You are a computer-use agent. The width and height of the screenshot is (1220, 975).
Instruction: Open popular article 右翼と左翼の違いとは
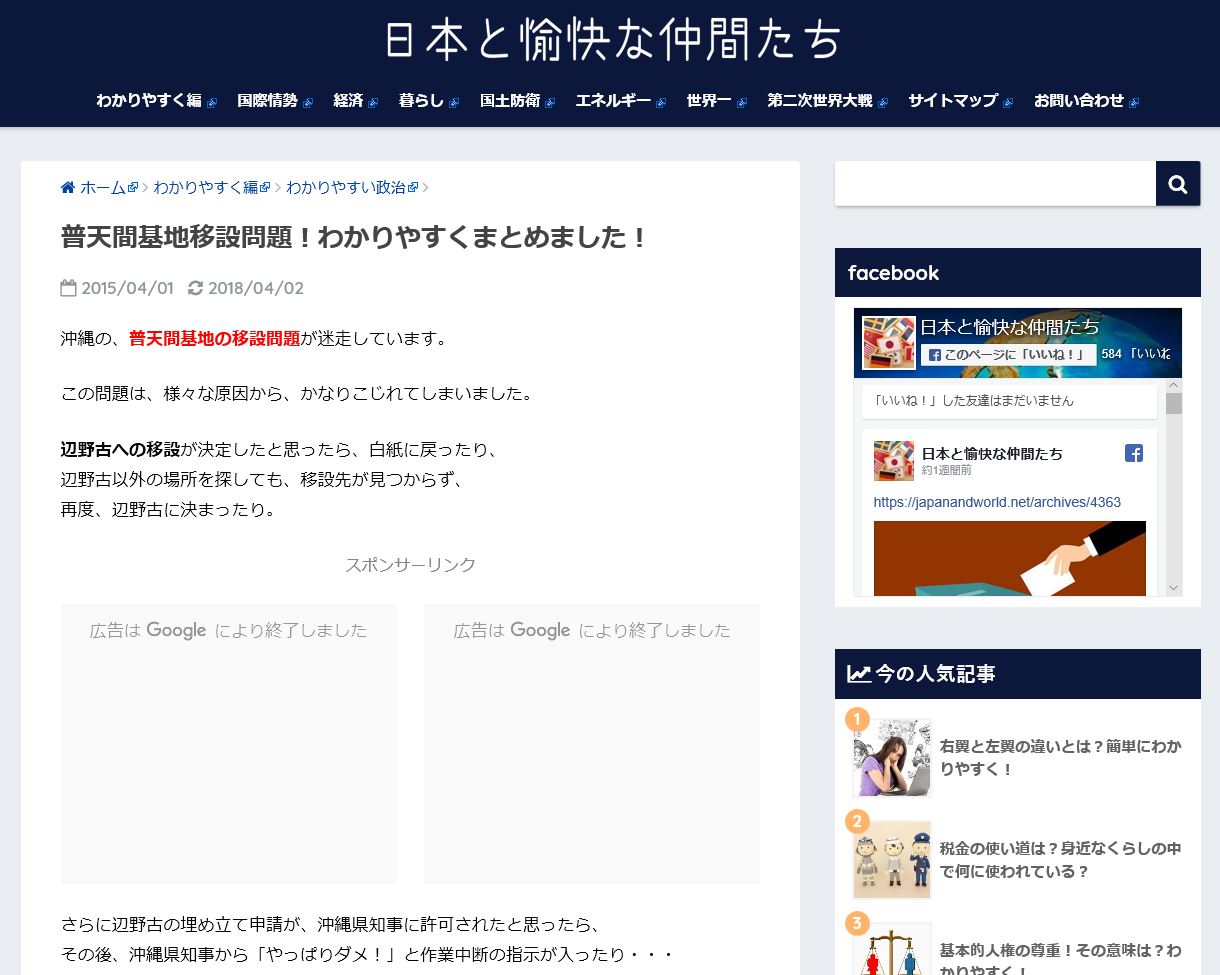coord(1060,758)
